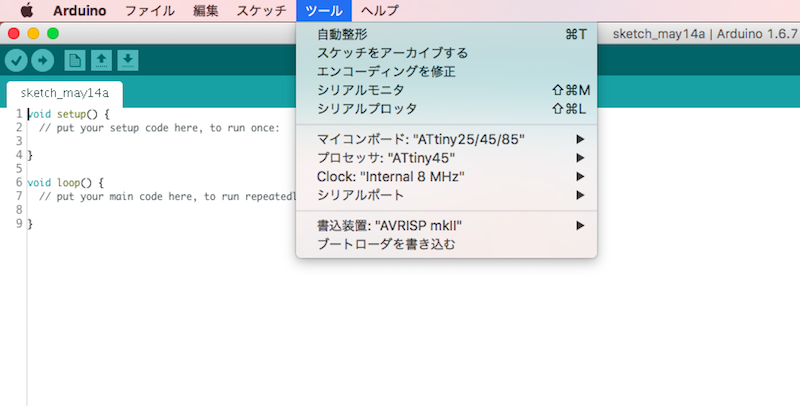Click the Verify checkmark toolbar icon
Image resolution: width=800 pixels, height=406 pixels.
tap(16, 61)
